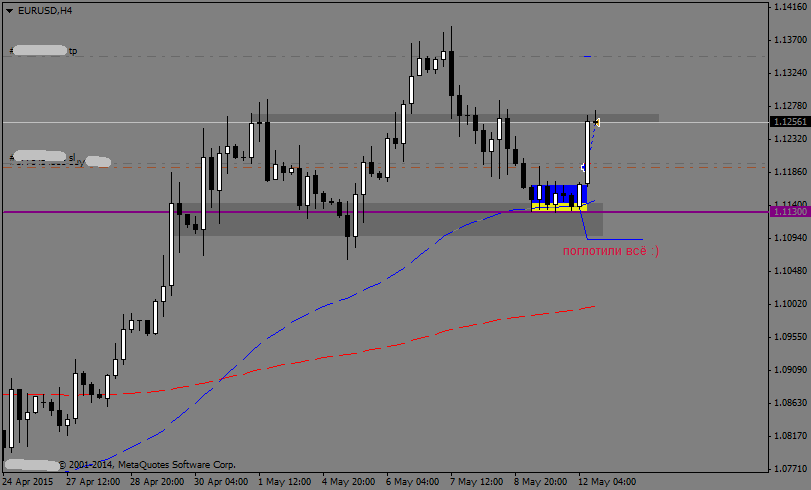Click the '28 Apr 20:00' time axis label

click(157, 482)
